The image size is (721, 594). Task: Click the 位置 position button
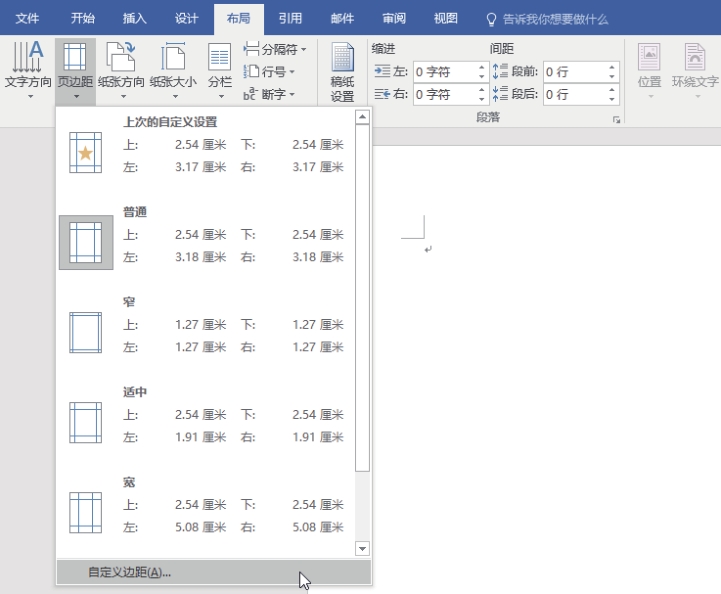[x=649, y=70]
